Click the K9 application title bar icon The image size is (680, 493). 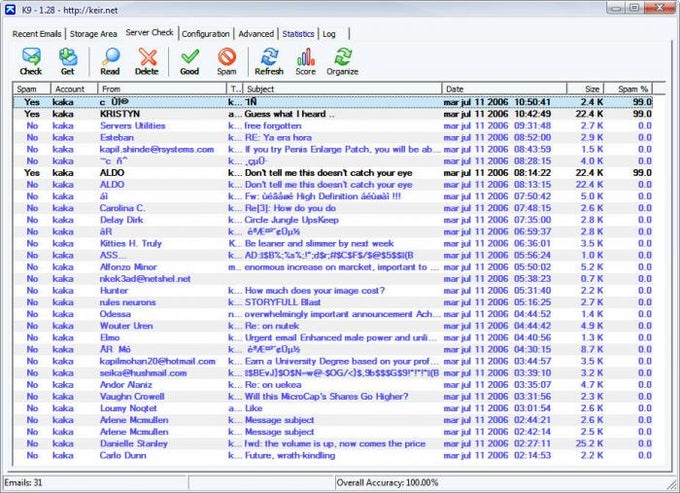click(x=10, y=9)
